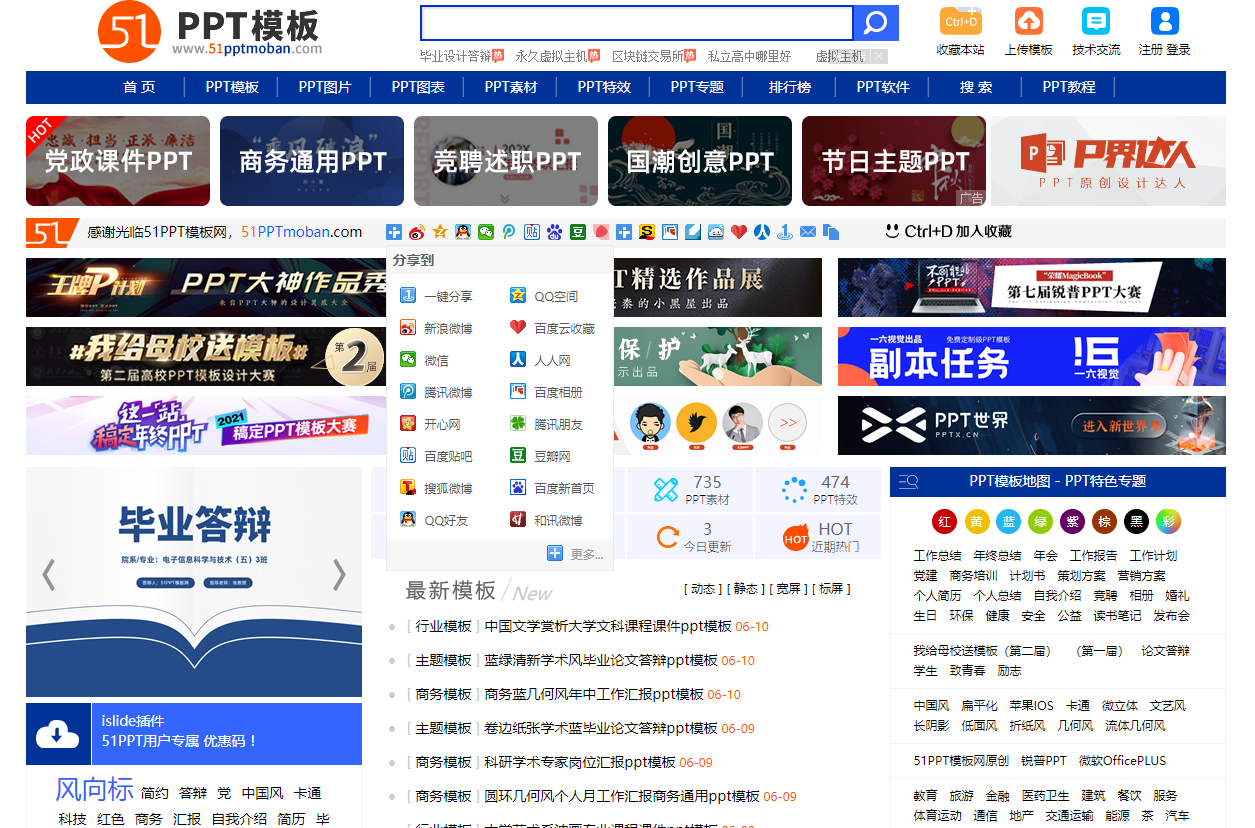Open the PPT软件 navigation item
Screen dimensions: 1255x828
pyautogui.click(x=883, y=87)
